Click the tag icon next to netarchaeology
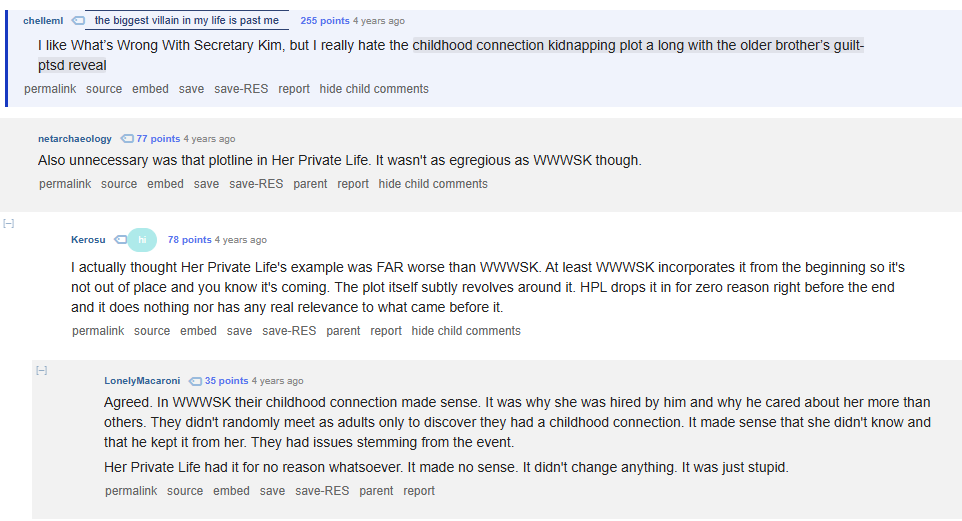The image size is (962, 521). 127,139
